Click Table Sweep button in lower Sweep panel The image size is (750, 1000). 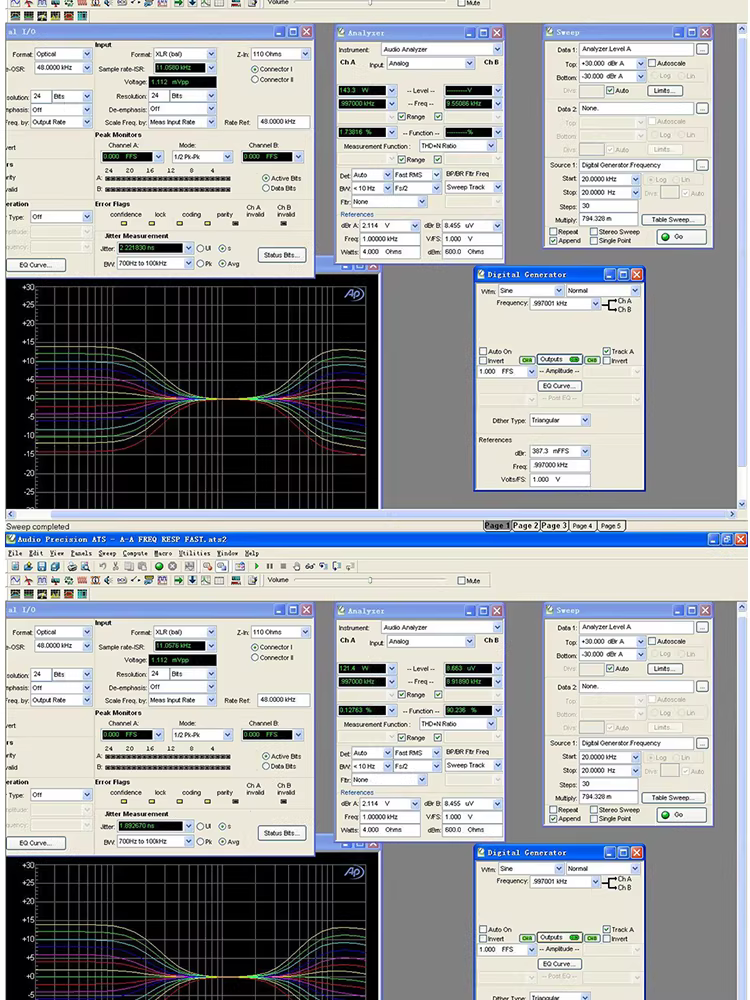672,798
